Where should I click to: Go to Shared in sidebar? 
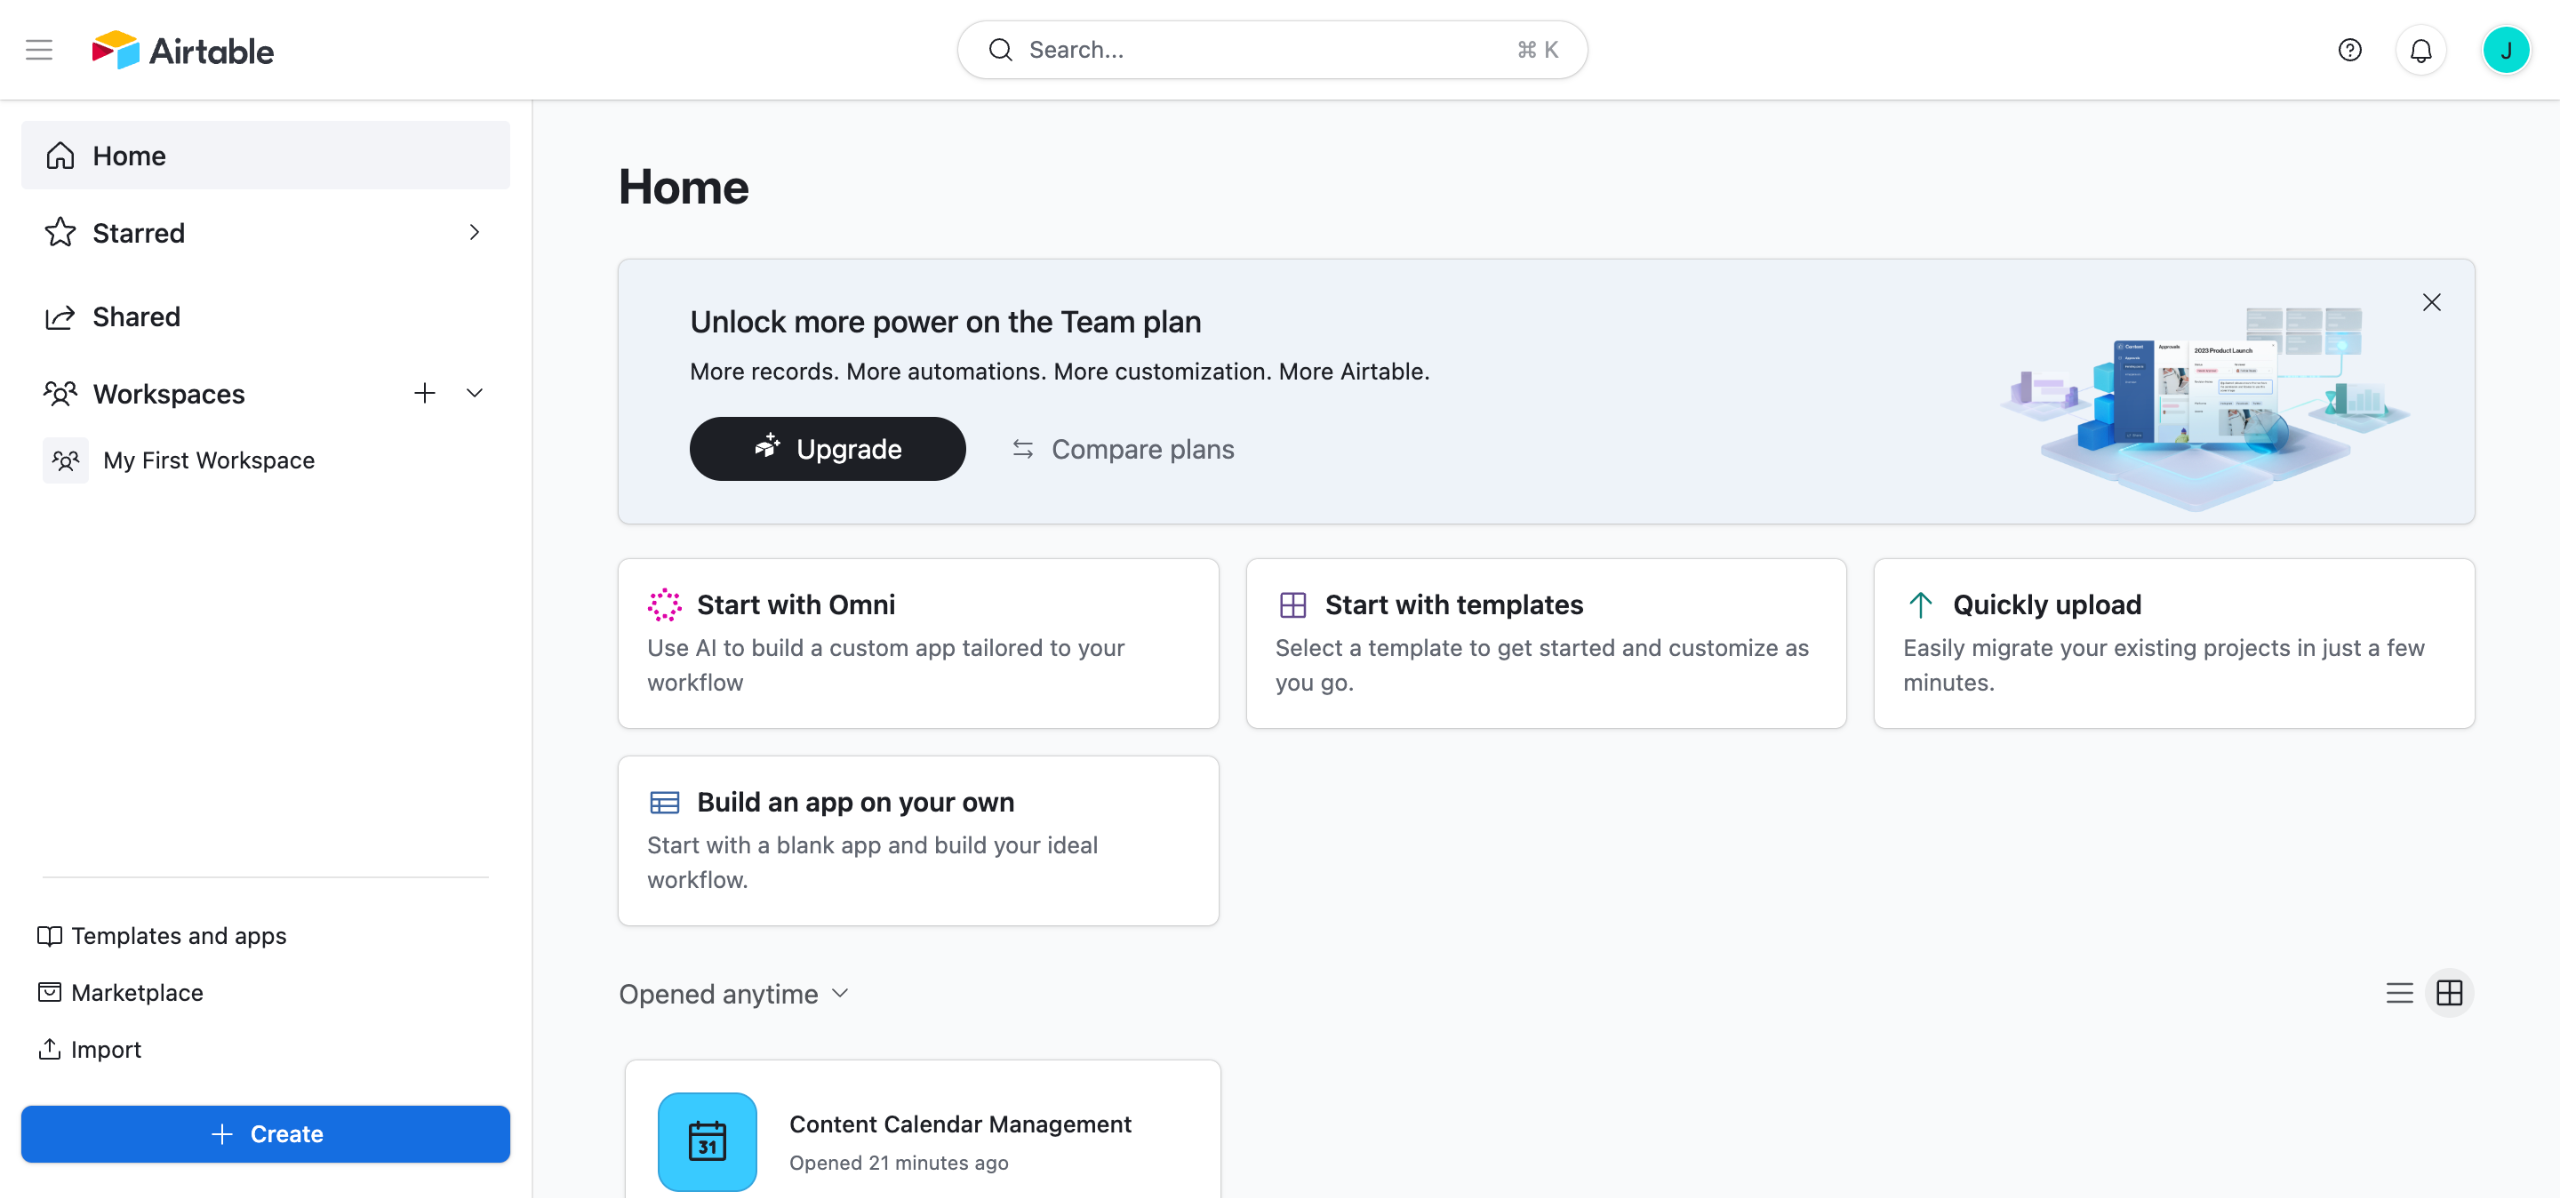(x=136, y=317)
